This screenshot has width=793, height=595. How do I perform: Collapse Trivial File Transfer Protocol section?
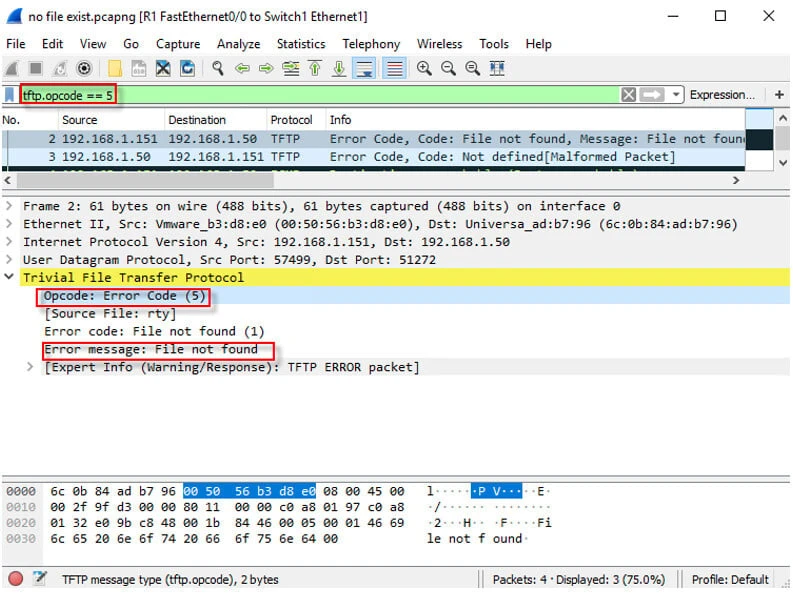[x=10, y=277]
